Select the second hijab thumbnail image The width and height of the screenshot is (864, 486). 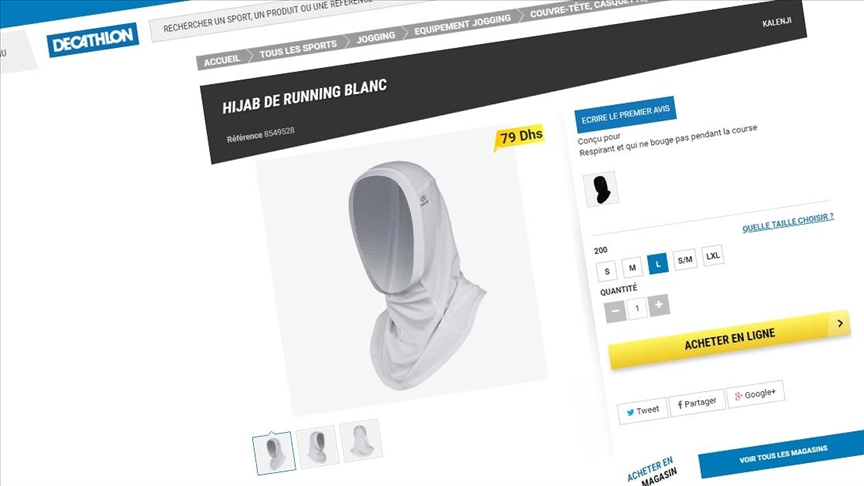coord(317,446)
